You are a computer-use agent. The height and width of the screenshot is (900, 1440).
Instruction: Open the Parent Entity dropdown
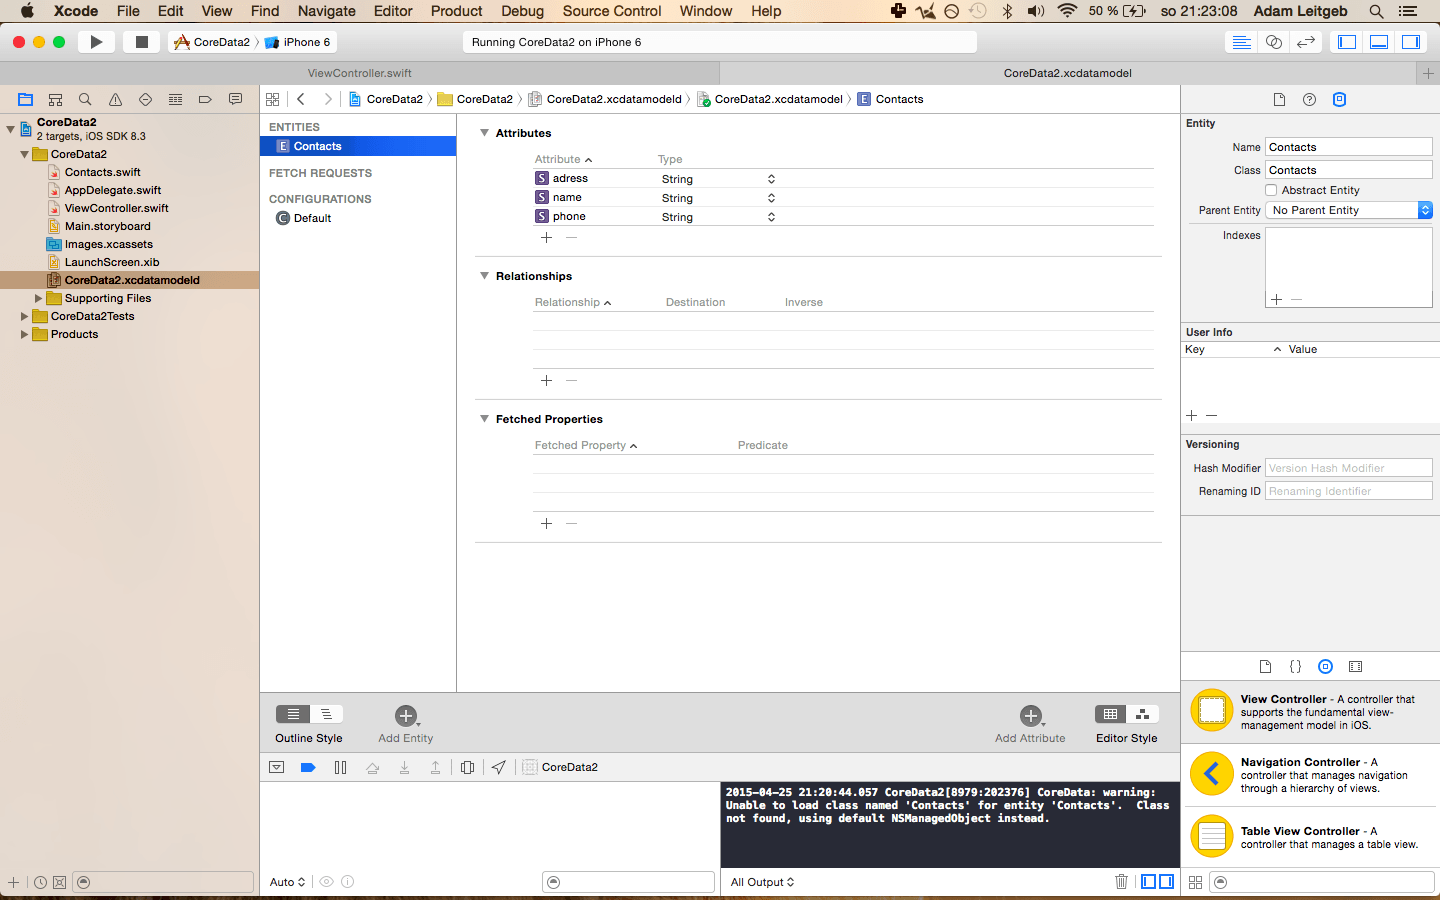[x=1349, y=210]
